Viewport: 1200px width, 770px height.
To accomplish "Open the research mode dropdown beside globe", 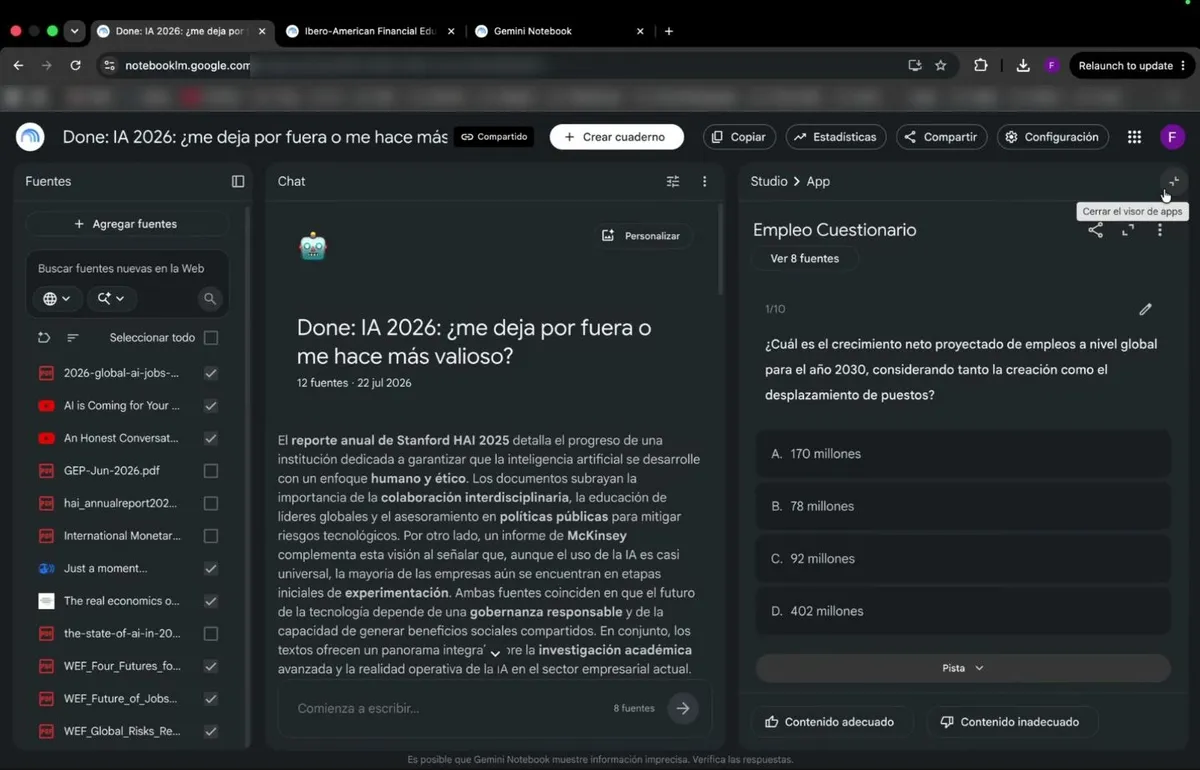I will coord(111,298).
